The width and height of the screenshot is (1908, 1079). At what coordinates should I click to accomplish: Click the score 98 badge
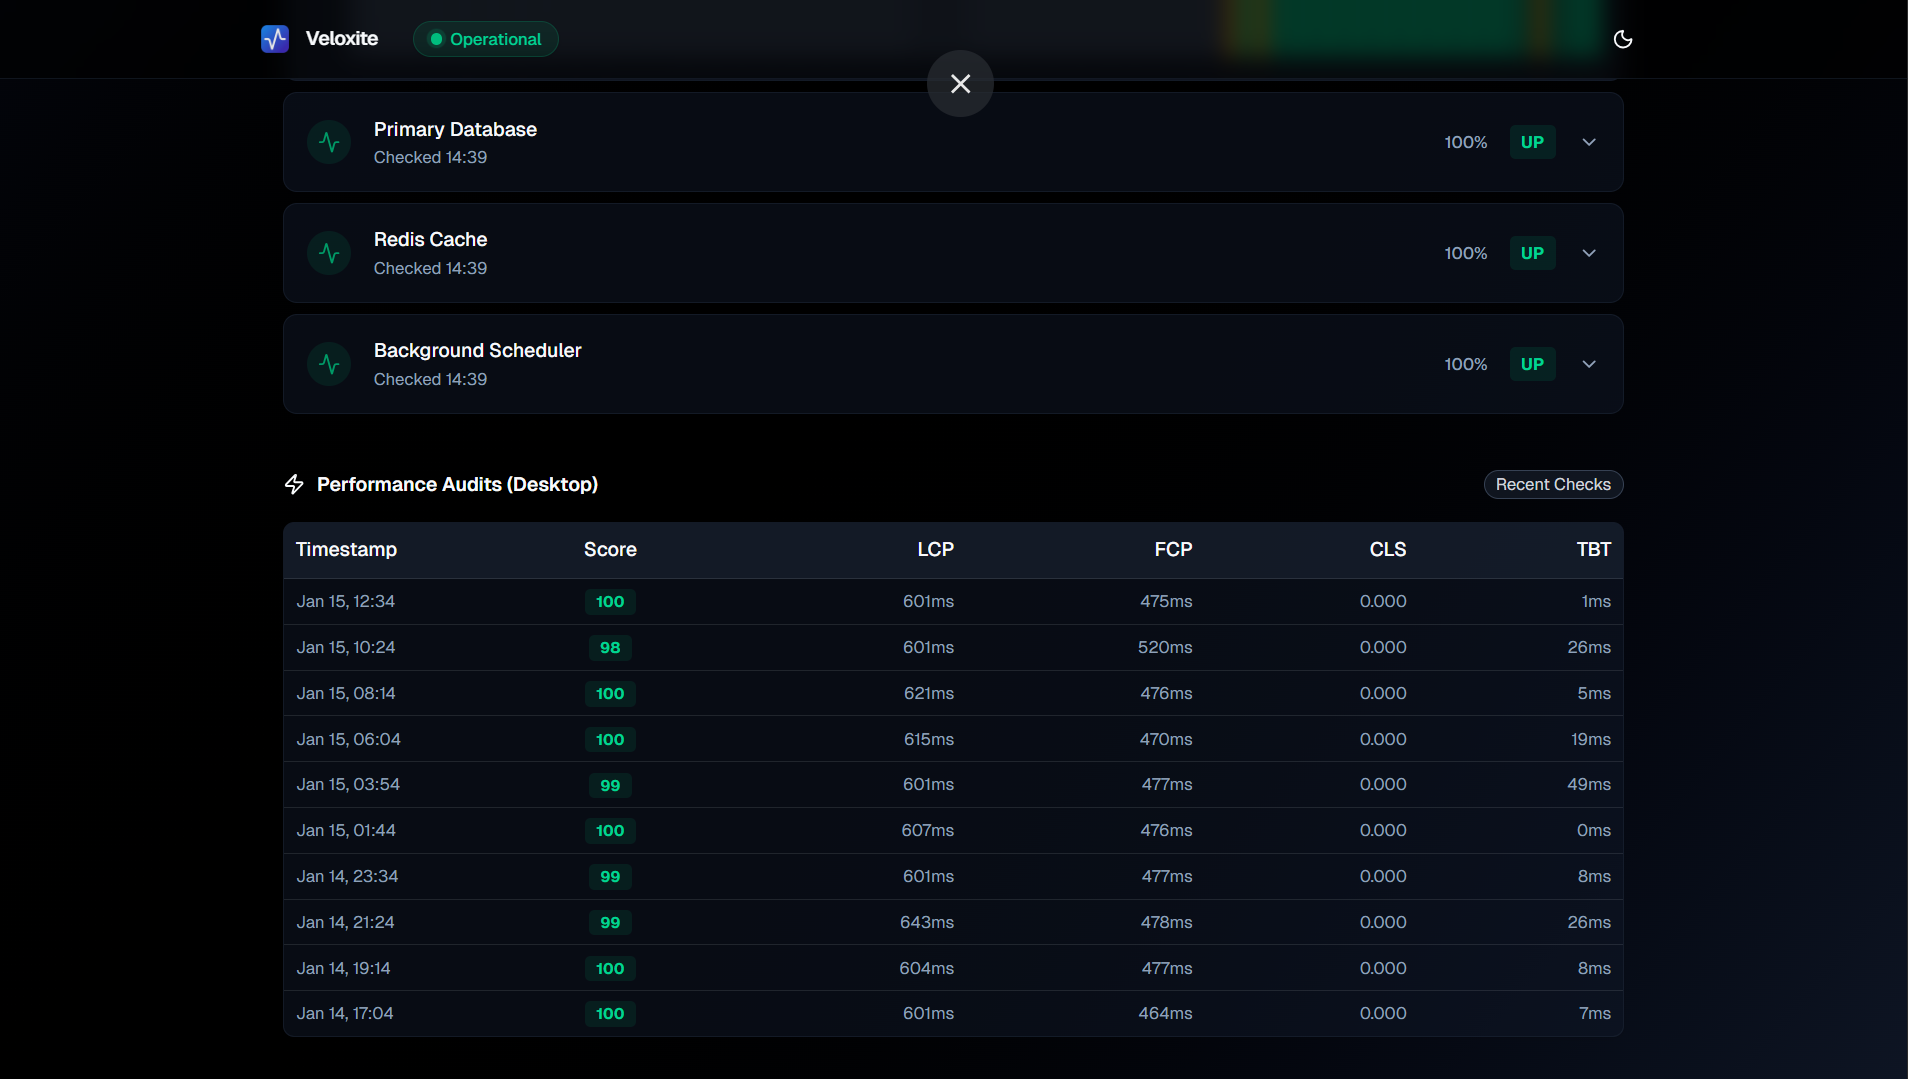coord(610,647)
